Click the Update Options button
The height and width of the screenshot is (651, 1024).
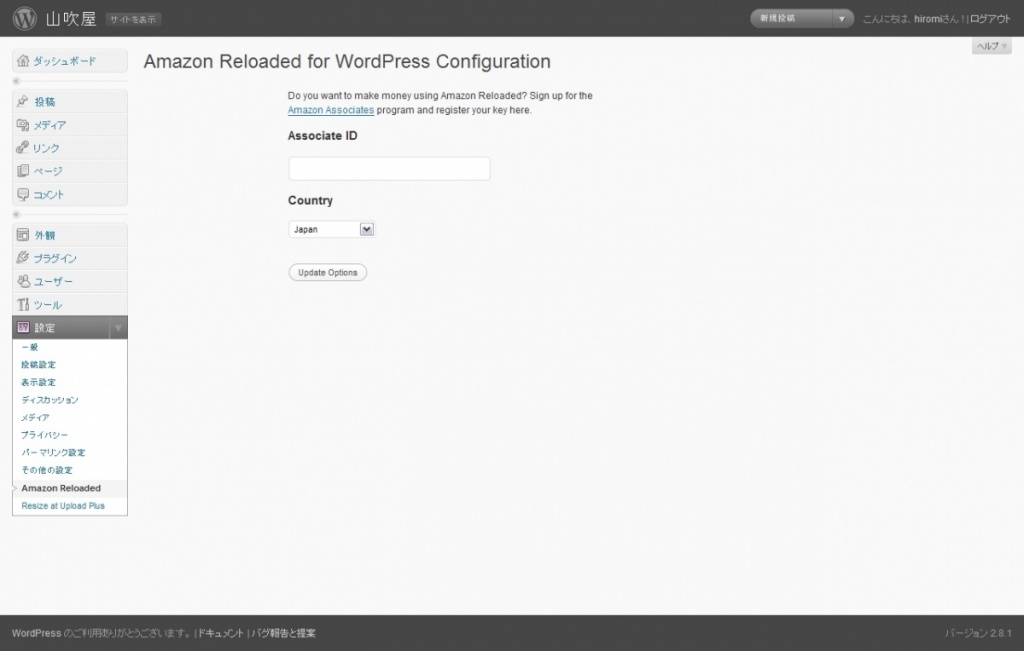coord(328,272)
